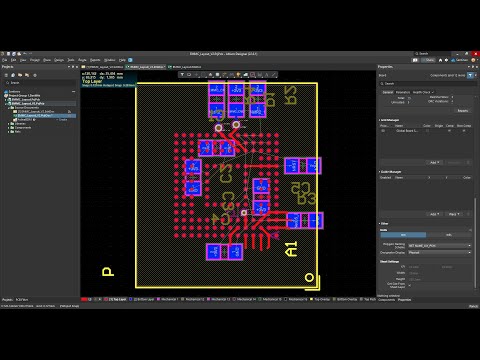480x360 pixels.
Task: Switch to Components panel tab at bottom
Action: pos(386,300)
